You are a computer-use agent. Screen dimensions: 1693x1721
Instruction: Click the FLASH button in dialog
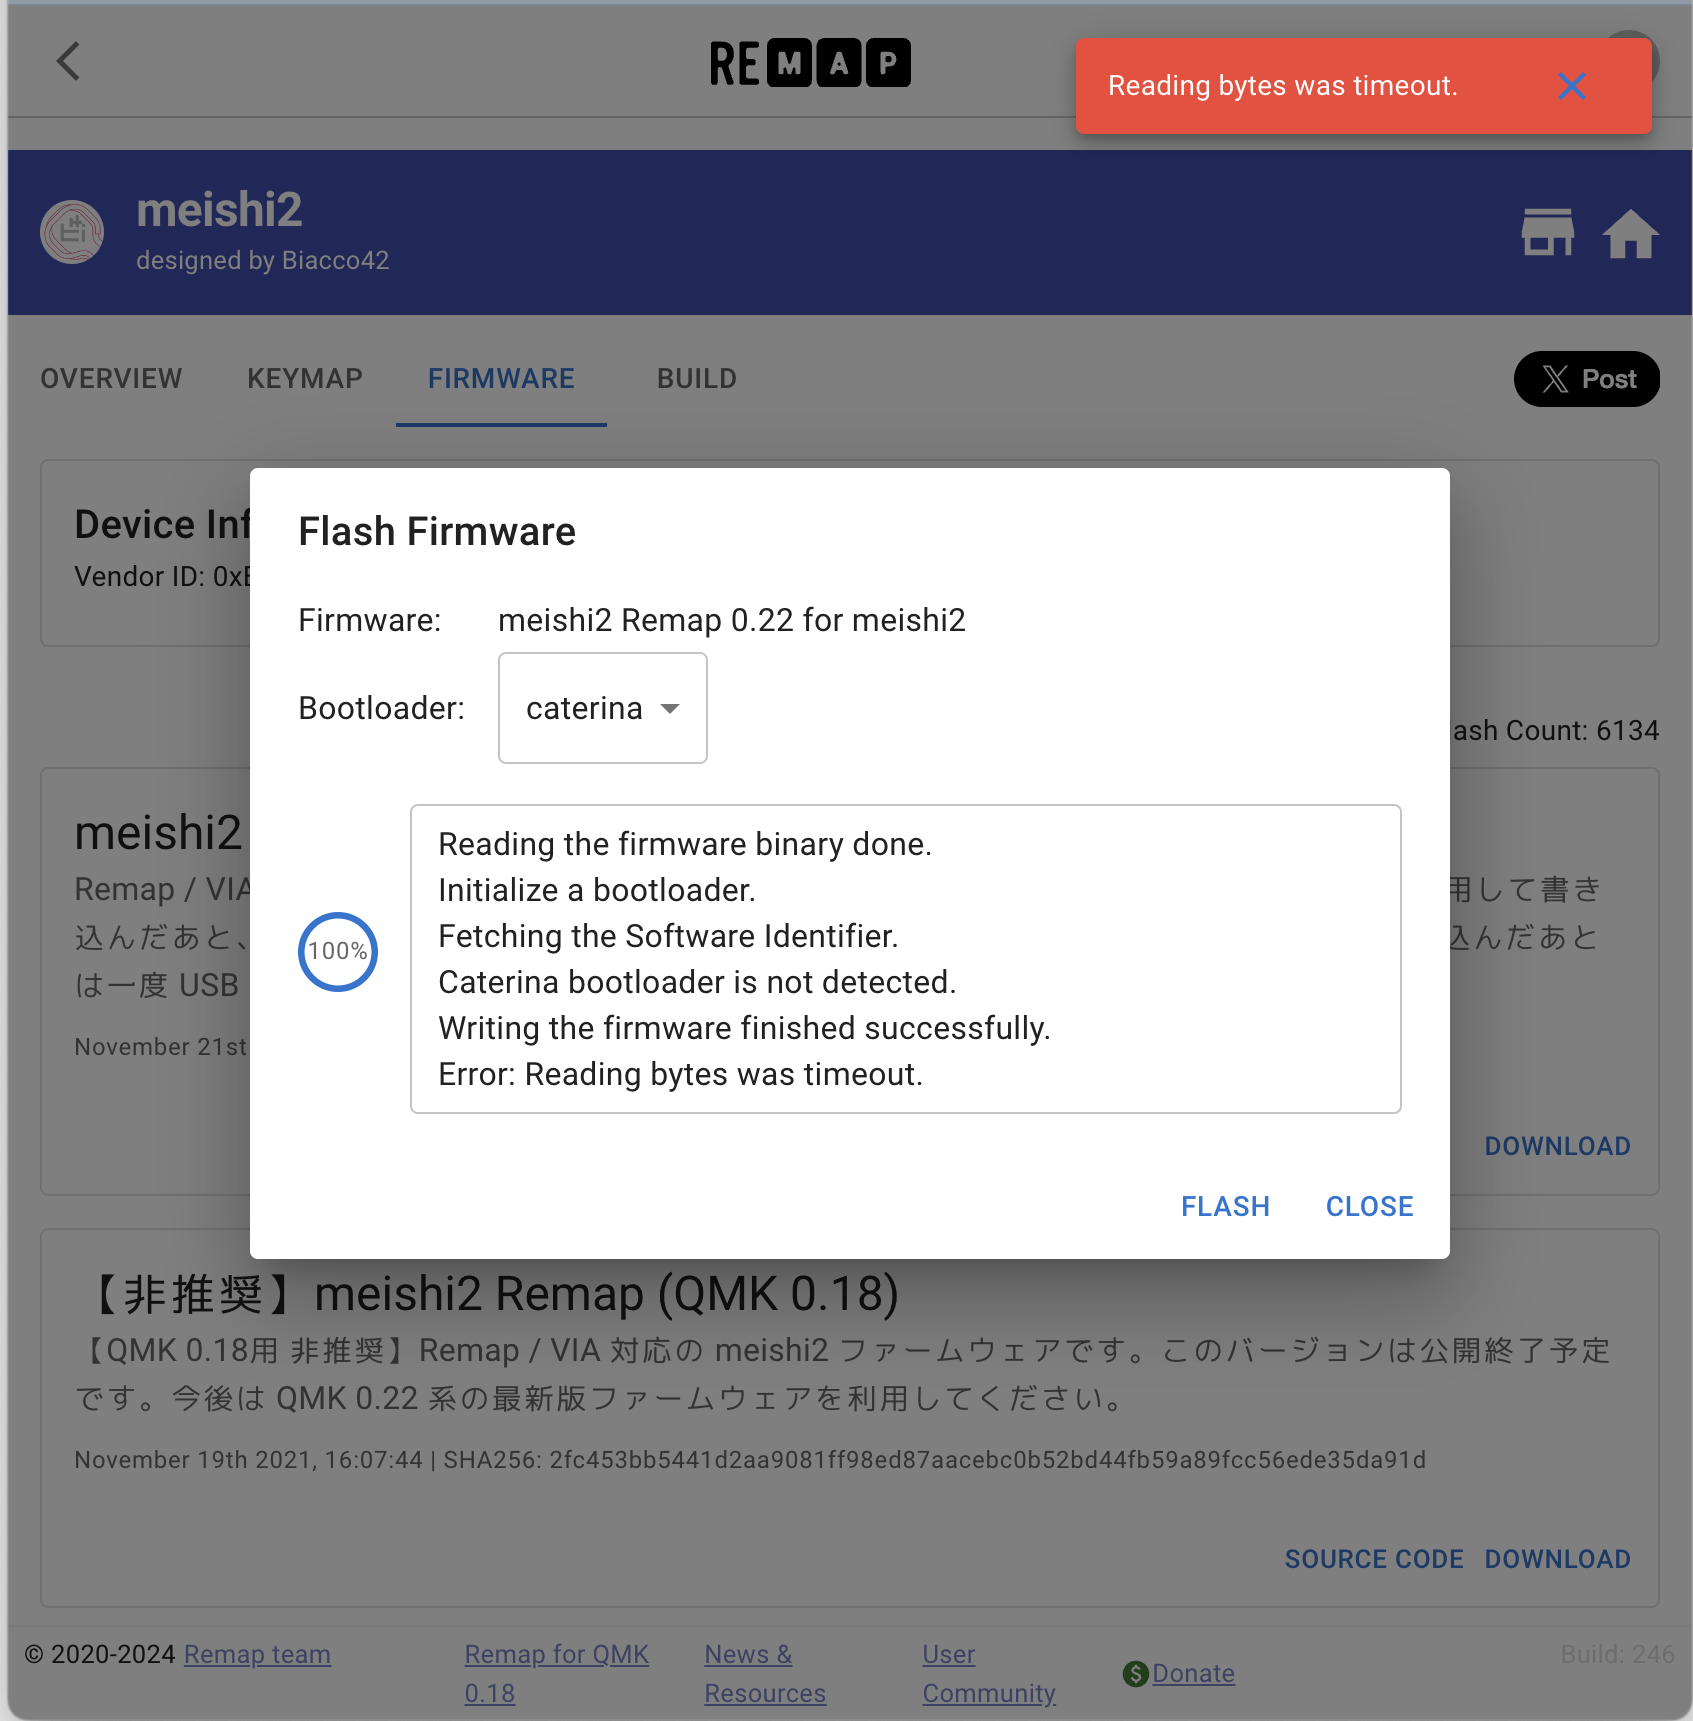[1225, 1206]
